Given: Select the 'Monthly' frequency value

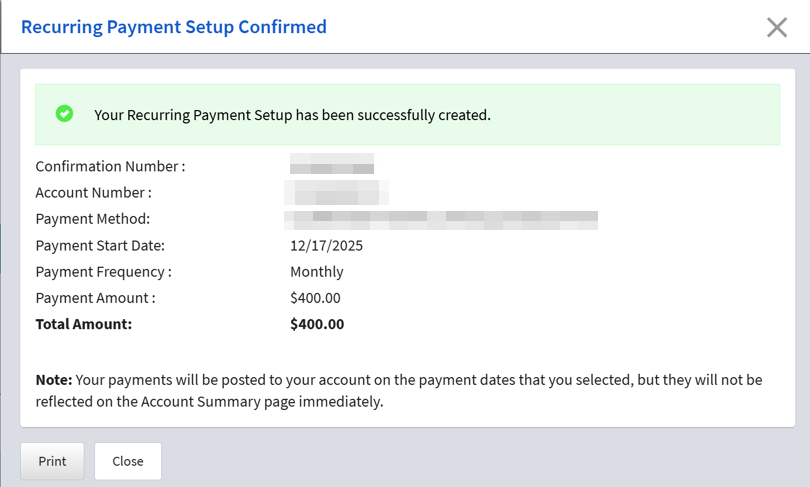Looking at the screenshot, I should (x=317, y=271).
